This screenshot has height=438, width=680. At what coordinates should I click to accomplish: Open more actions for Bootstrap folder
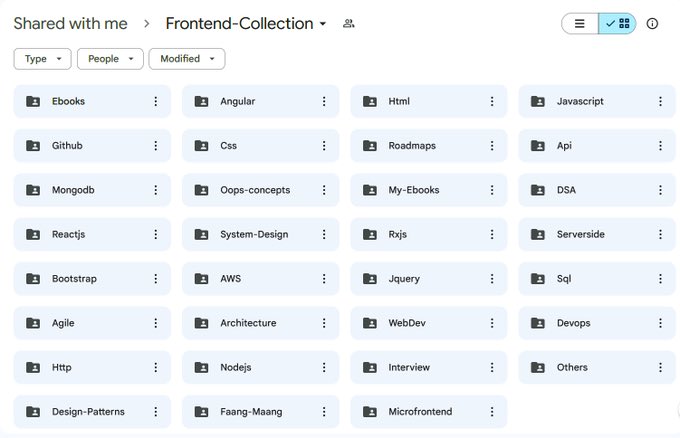[156, 279]
